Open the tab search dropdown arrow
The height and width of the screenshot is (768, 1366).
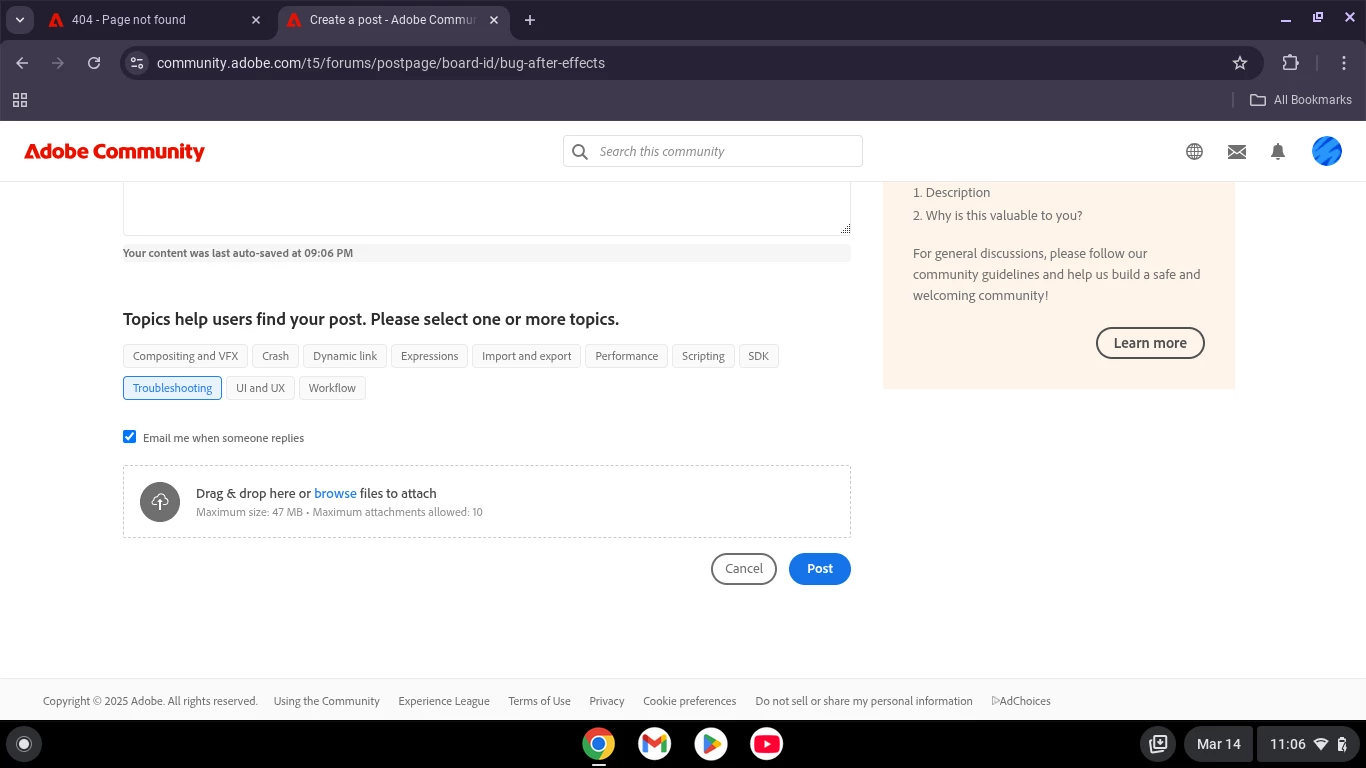click(x=19, y=20)
